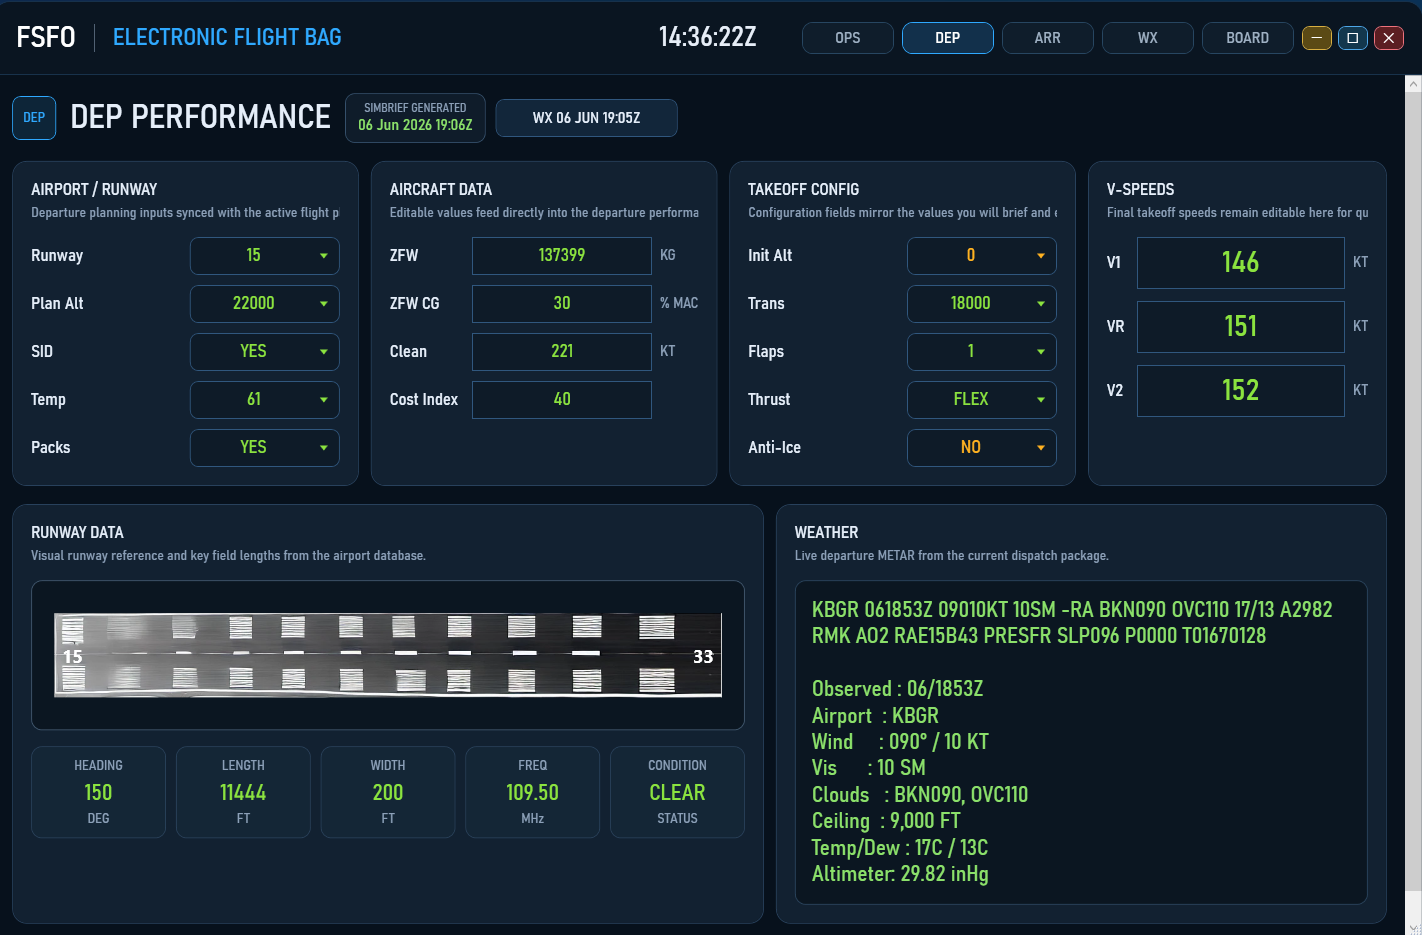Switch to the OPS tab
The height and width of the screenshot is (935, 1422).
click(x=847, y=38)
